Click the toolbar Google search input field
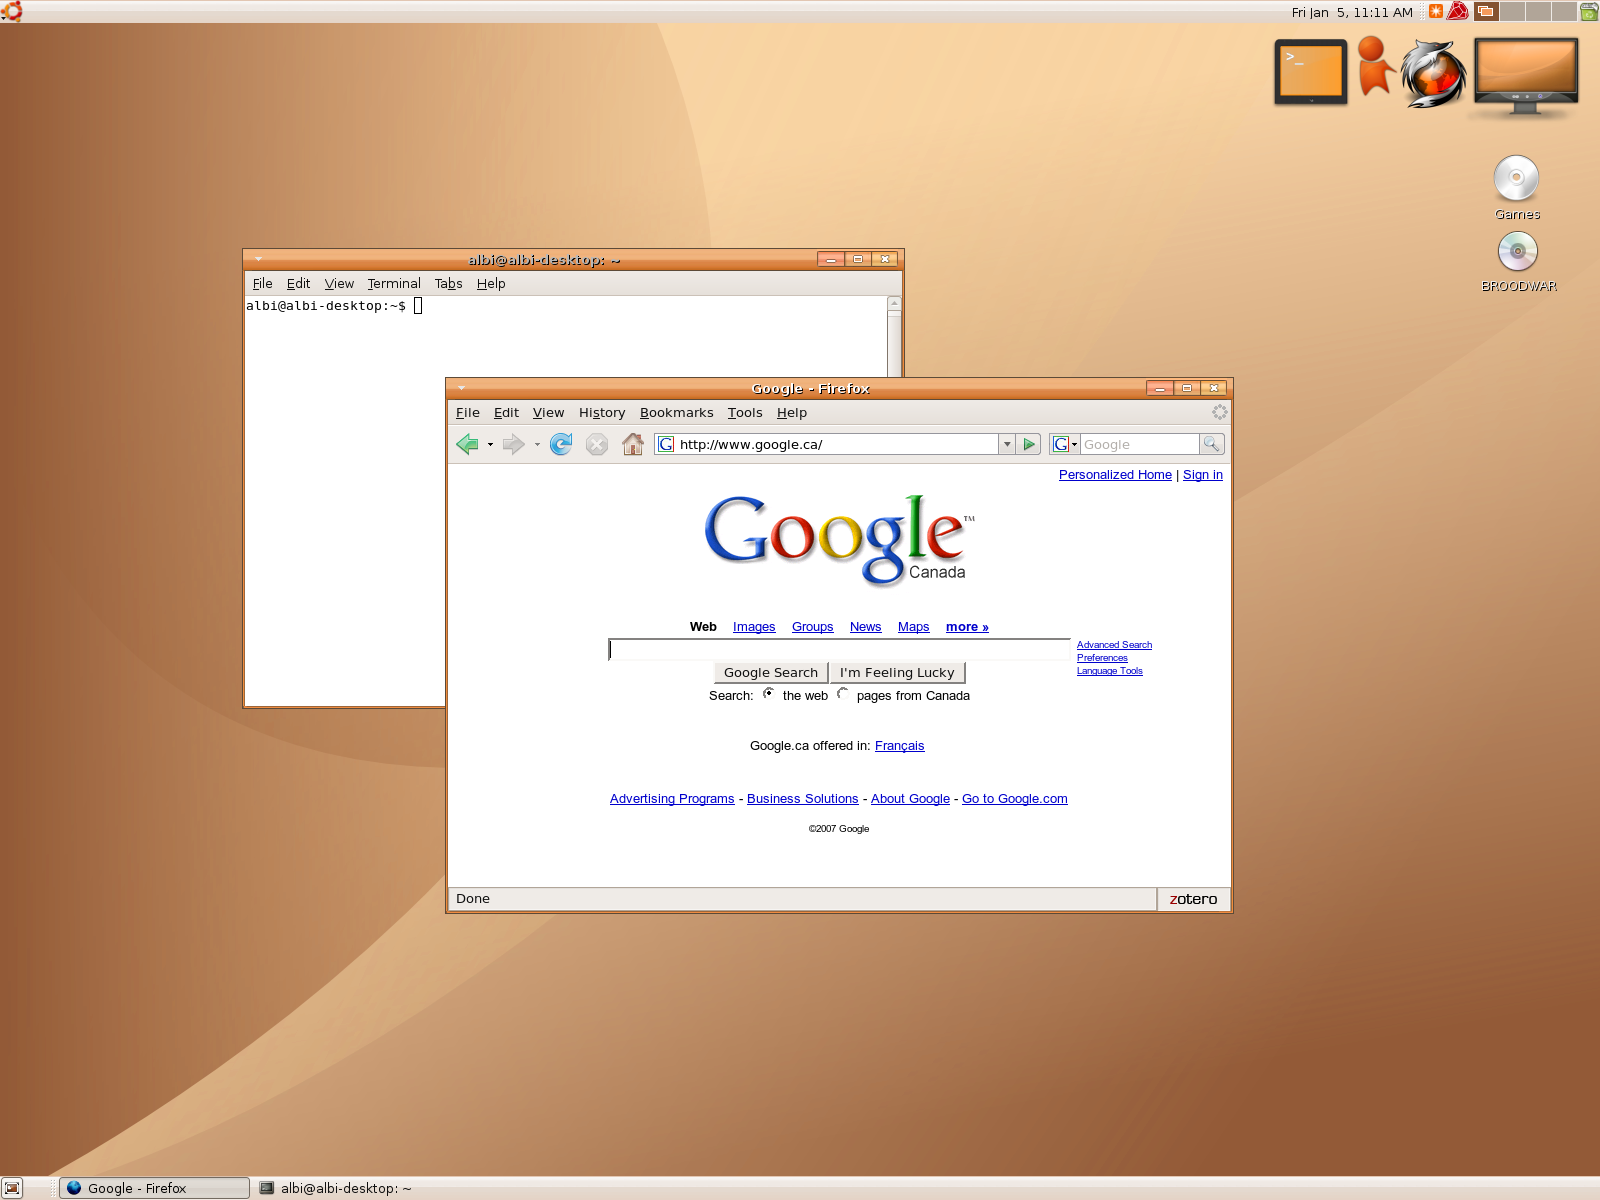Viewport: 1600px width, 1200px height. point(1139,444)
